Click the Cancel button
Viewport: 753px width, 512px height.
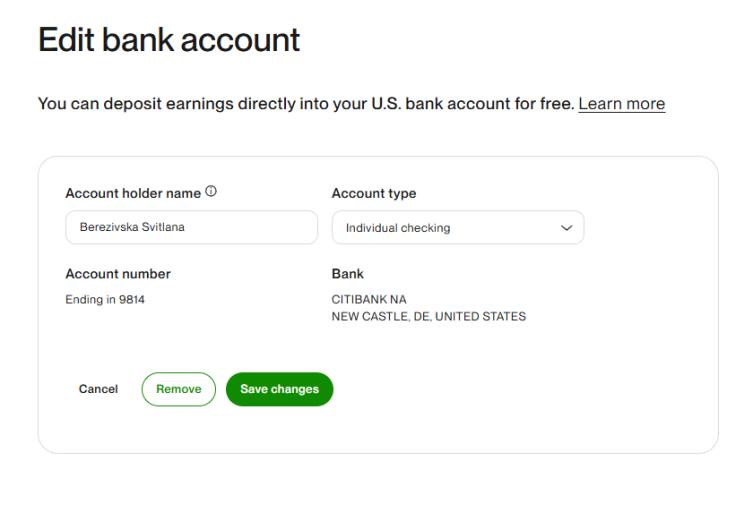point(98,389)
